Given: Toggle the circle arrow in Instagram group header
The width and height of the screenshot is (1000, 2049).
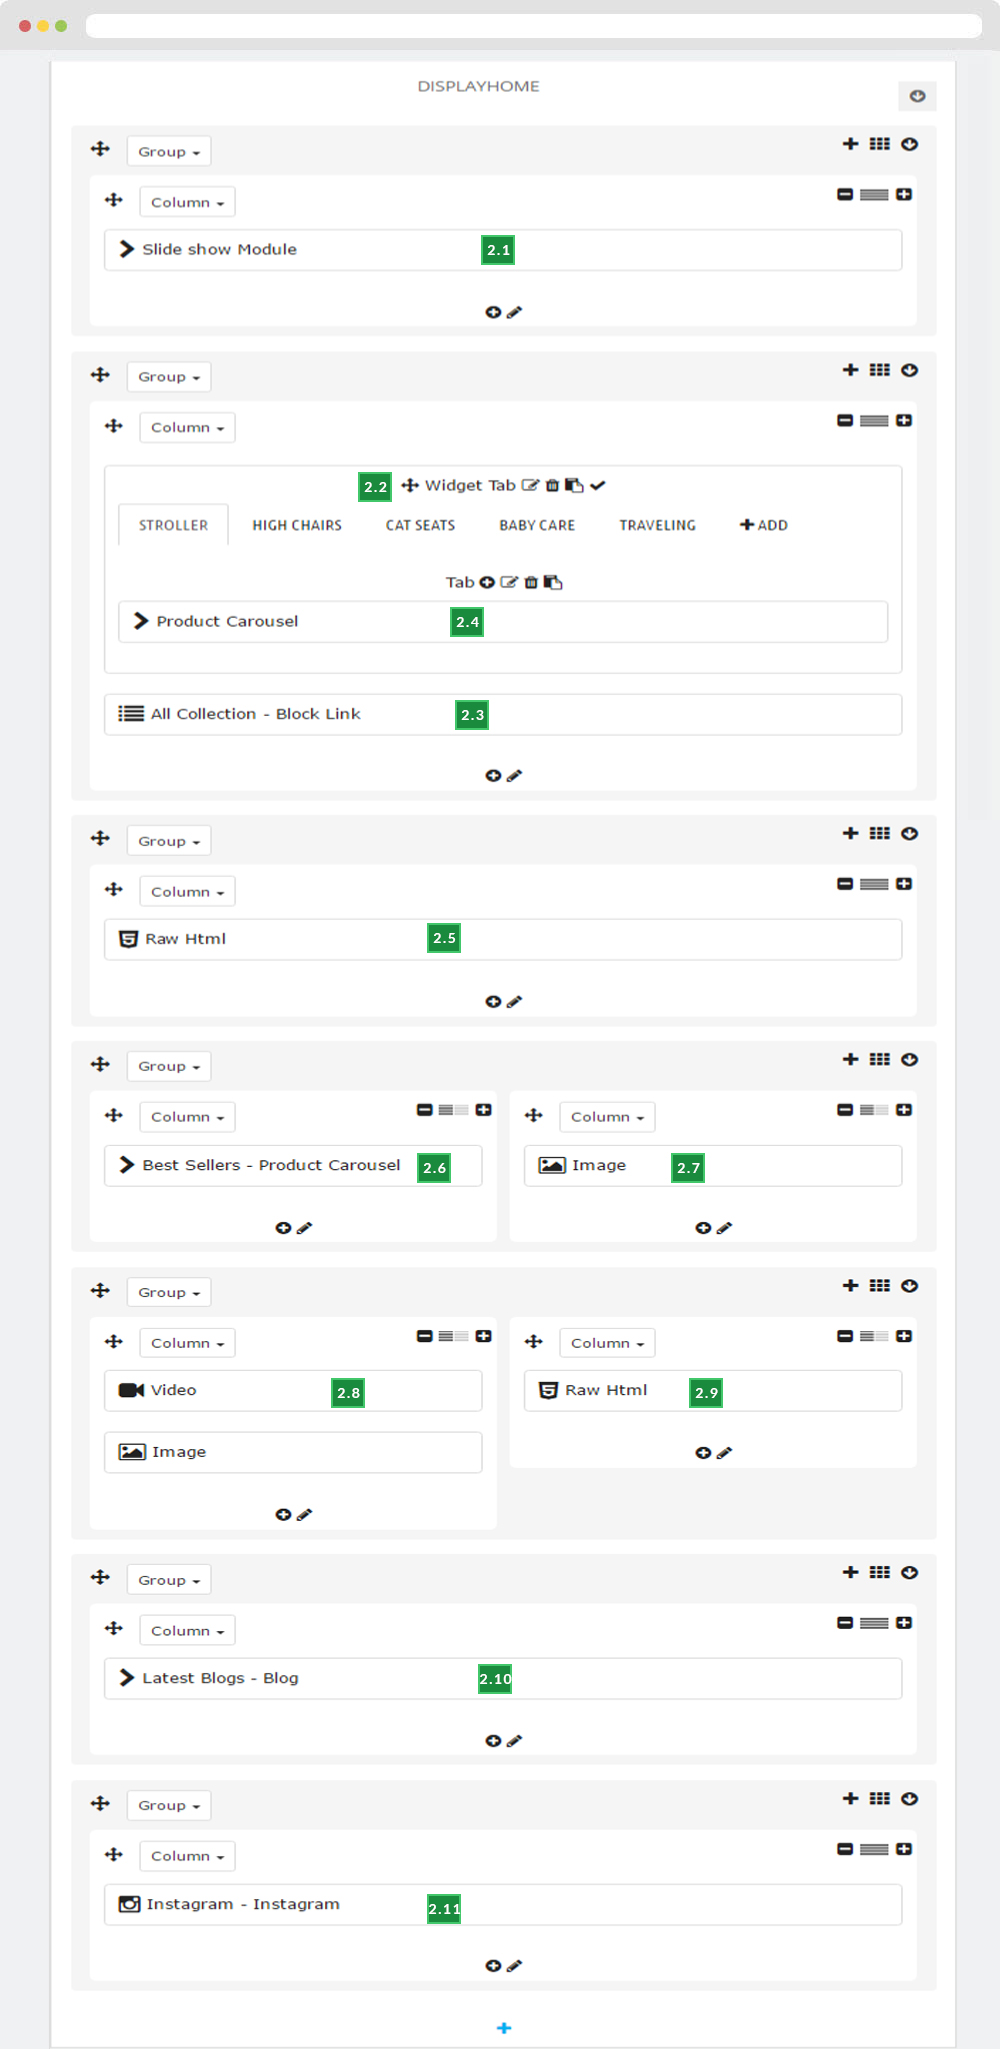Looking at the screenshot, I should [x=909, y=1798].
